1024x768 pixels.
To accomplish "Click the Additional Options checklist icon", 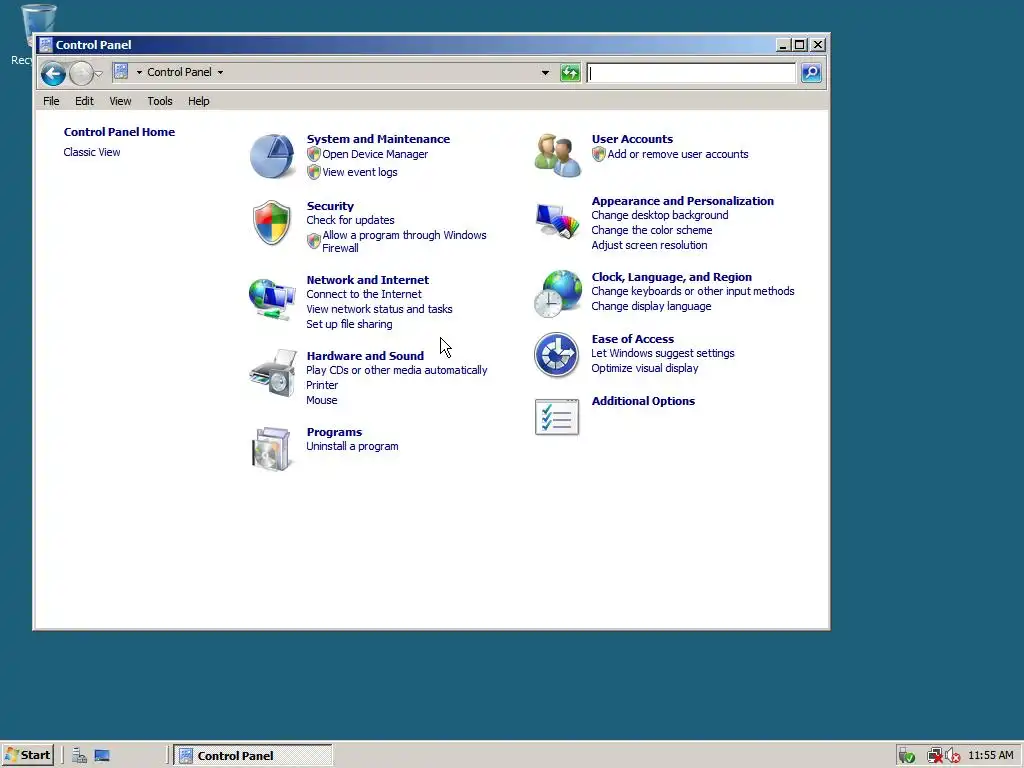I will tap(557, 417).
